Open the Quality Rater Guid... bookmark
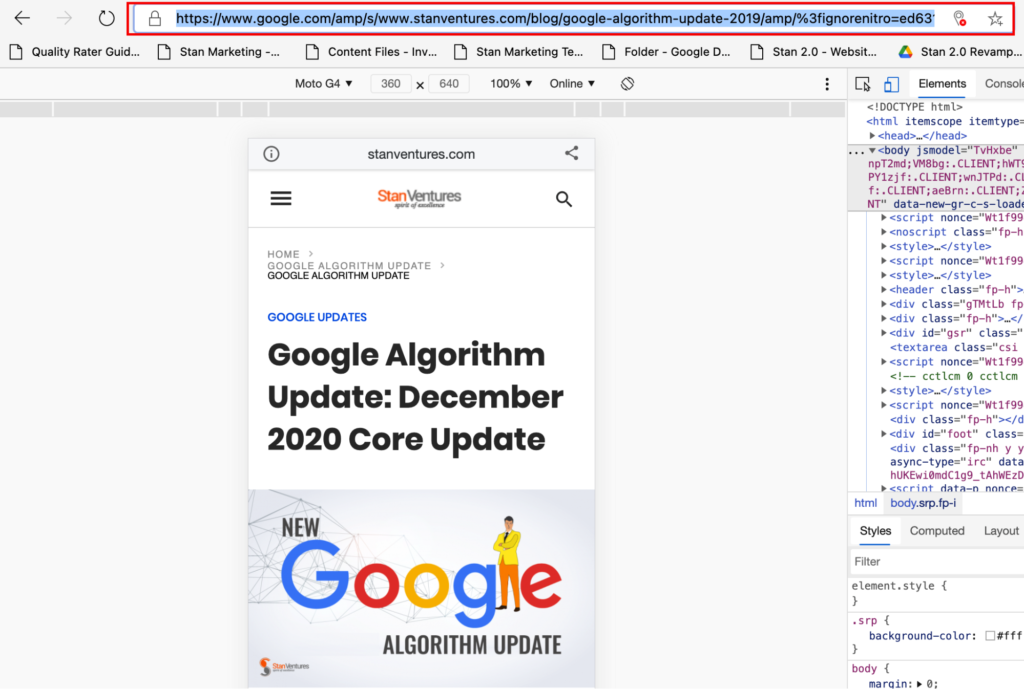Screen dimensions: 1024x689 pos(74,52)
